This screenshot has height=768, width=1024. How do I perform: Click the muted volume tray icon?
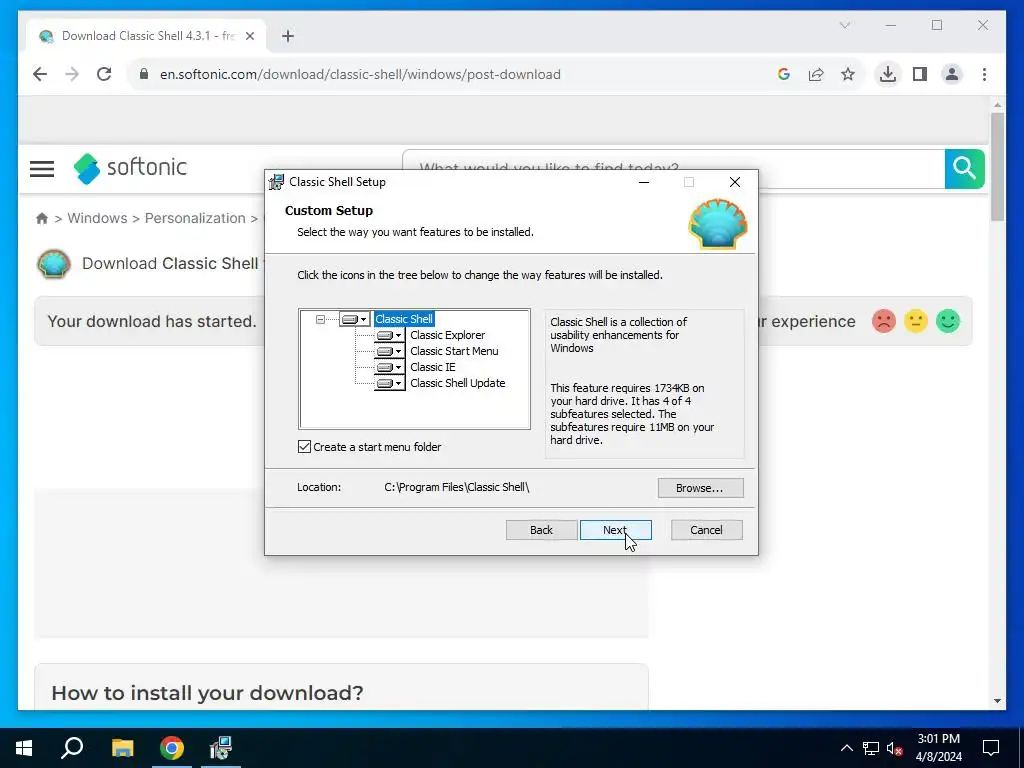895,748
